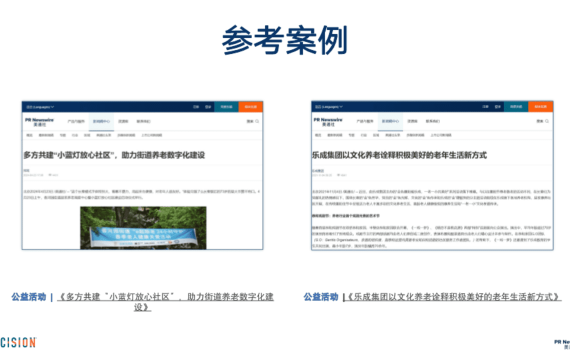Image resolution: width=570 pixels, height=360 pixels.
Task: Open the Language dropdown in right screenshot
Action: (329, 107)
